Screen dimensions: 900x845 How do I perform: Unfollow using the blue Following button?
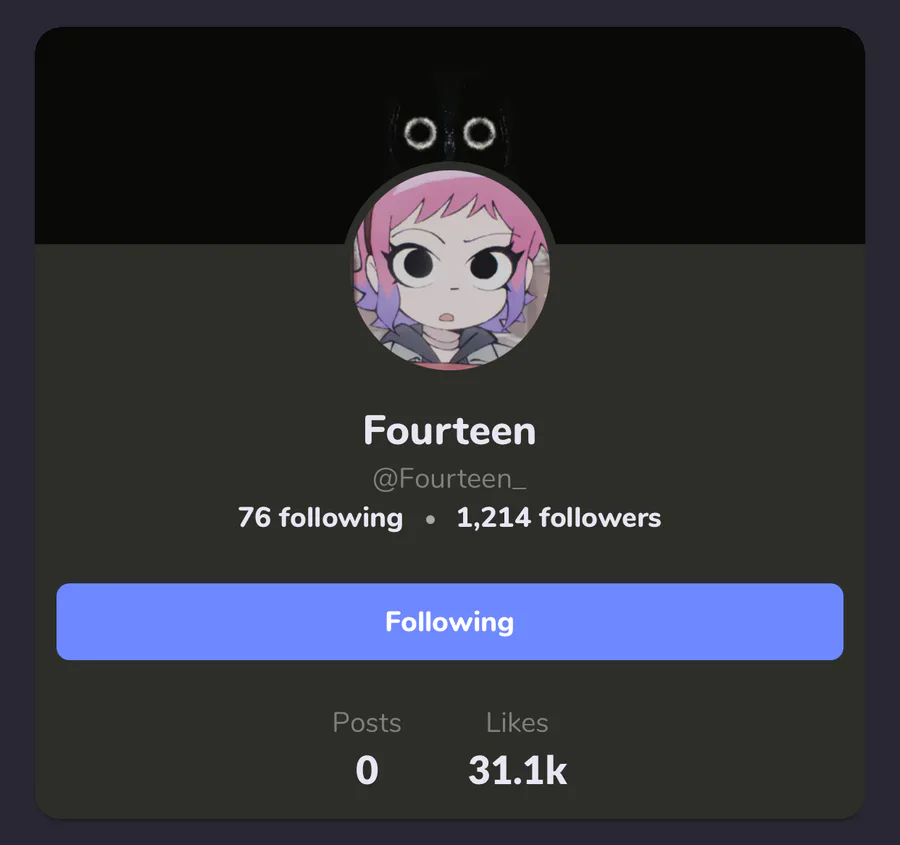point(449,622)
